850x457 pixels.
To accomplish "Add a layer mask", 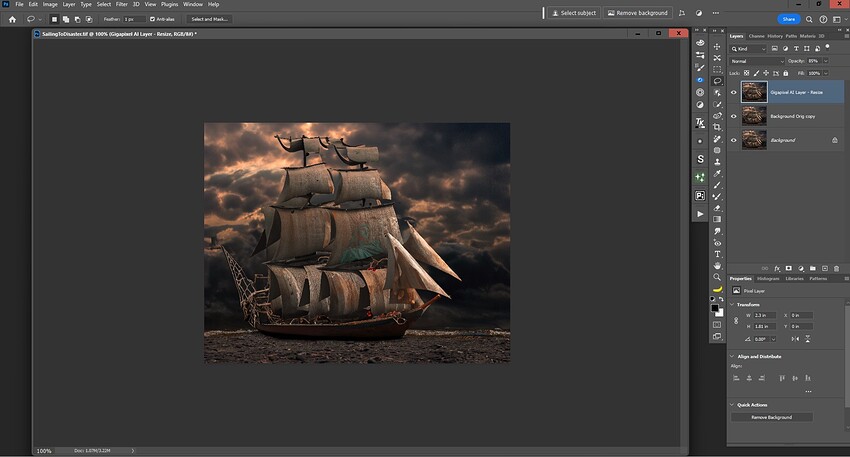I will click(789, 268).
